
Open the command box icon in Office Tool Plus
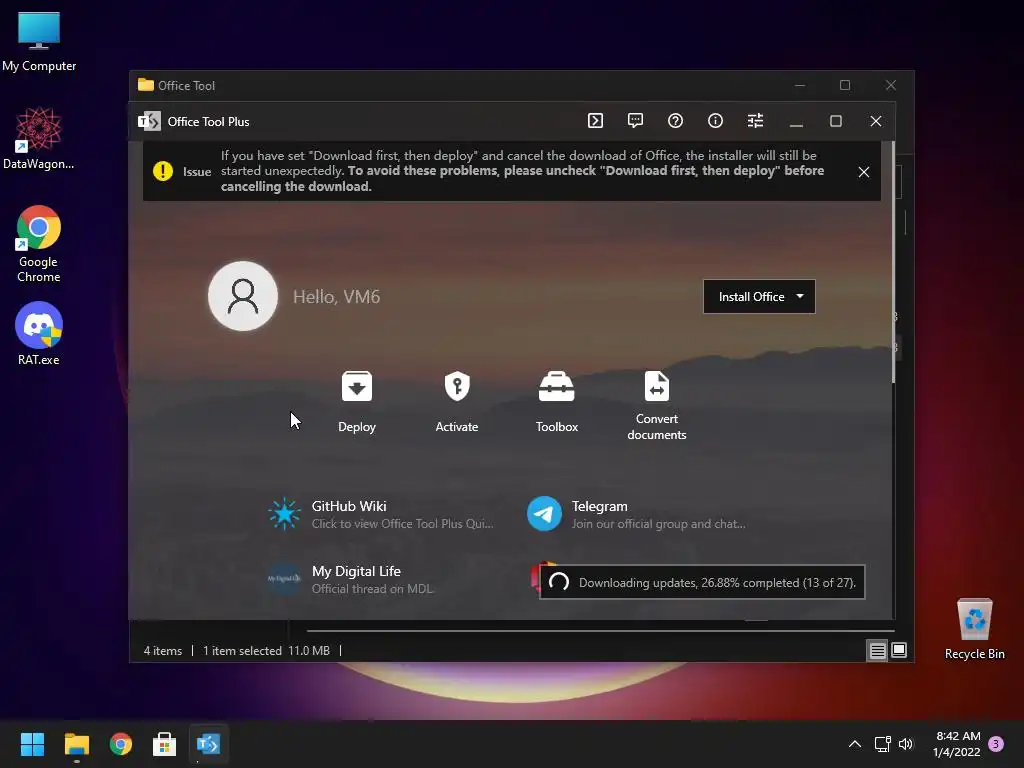(x=595, y=121)
